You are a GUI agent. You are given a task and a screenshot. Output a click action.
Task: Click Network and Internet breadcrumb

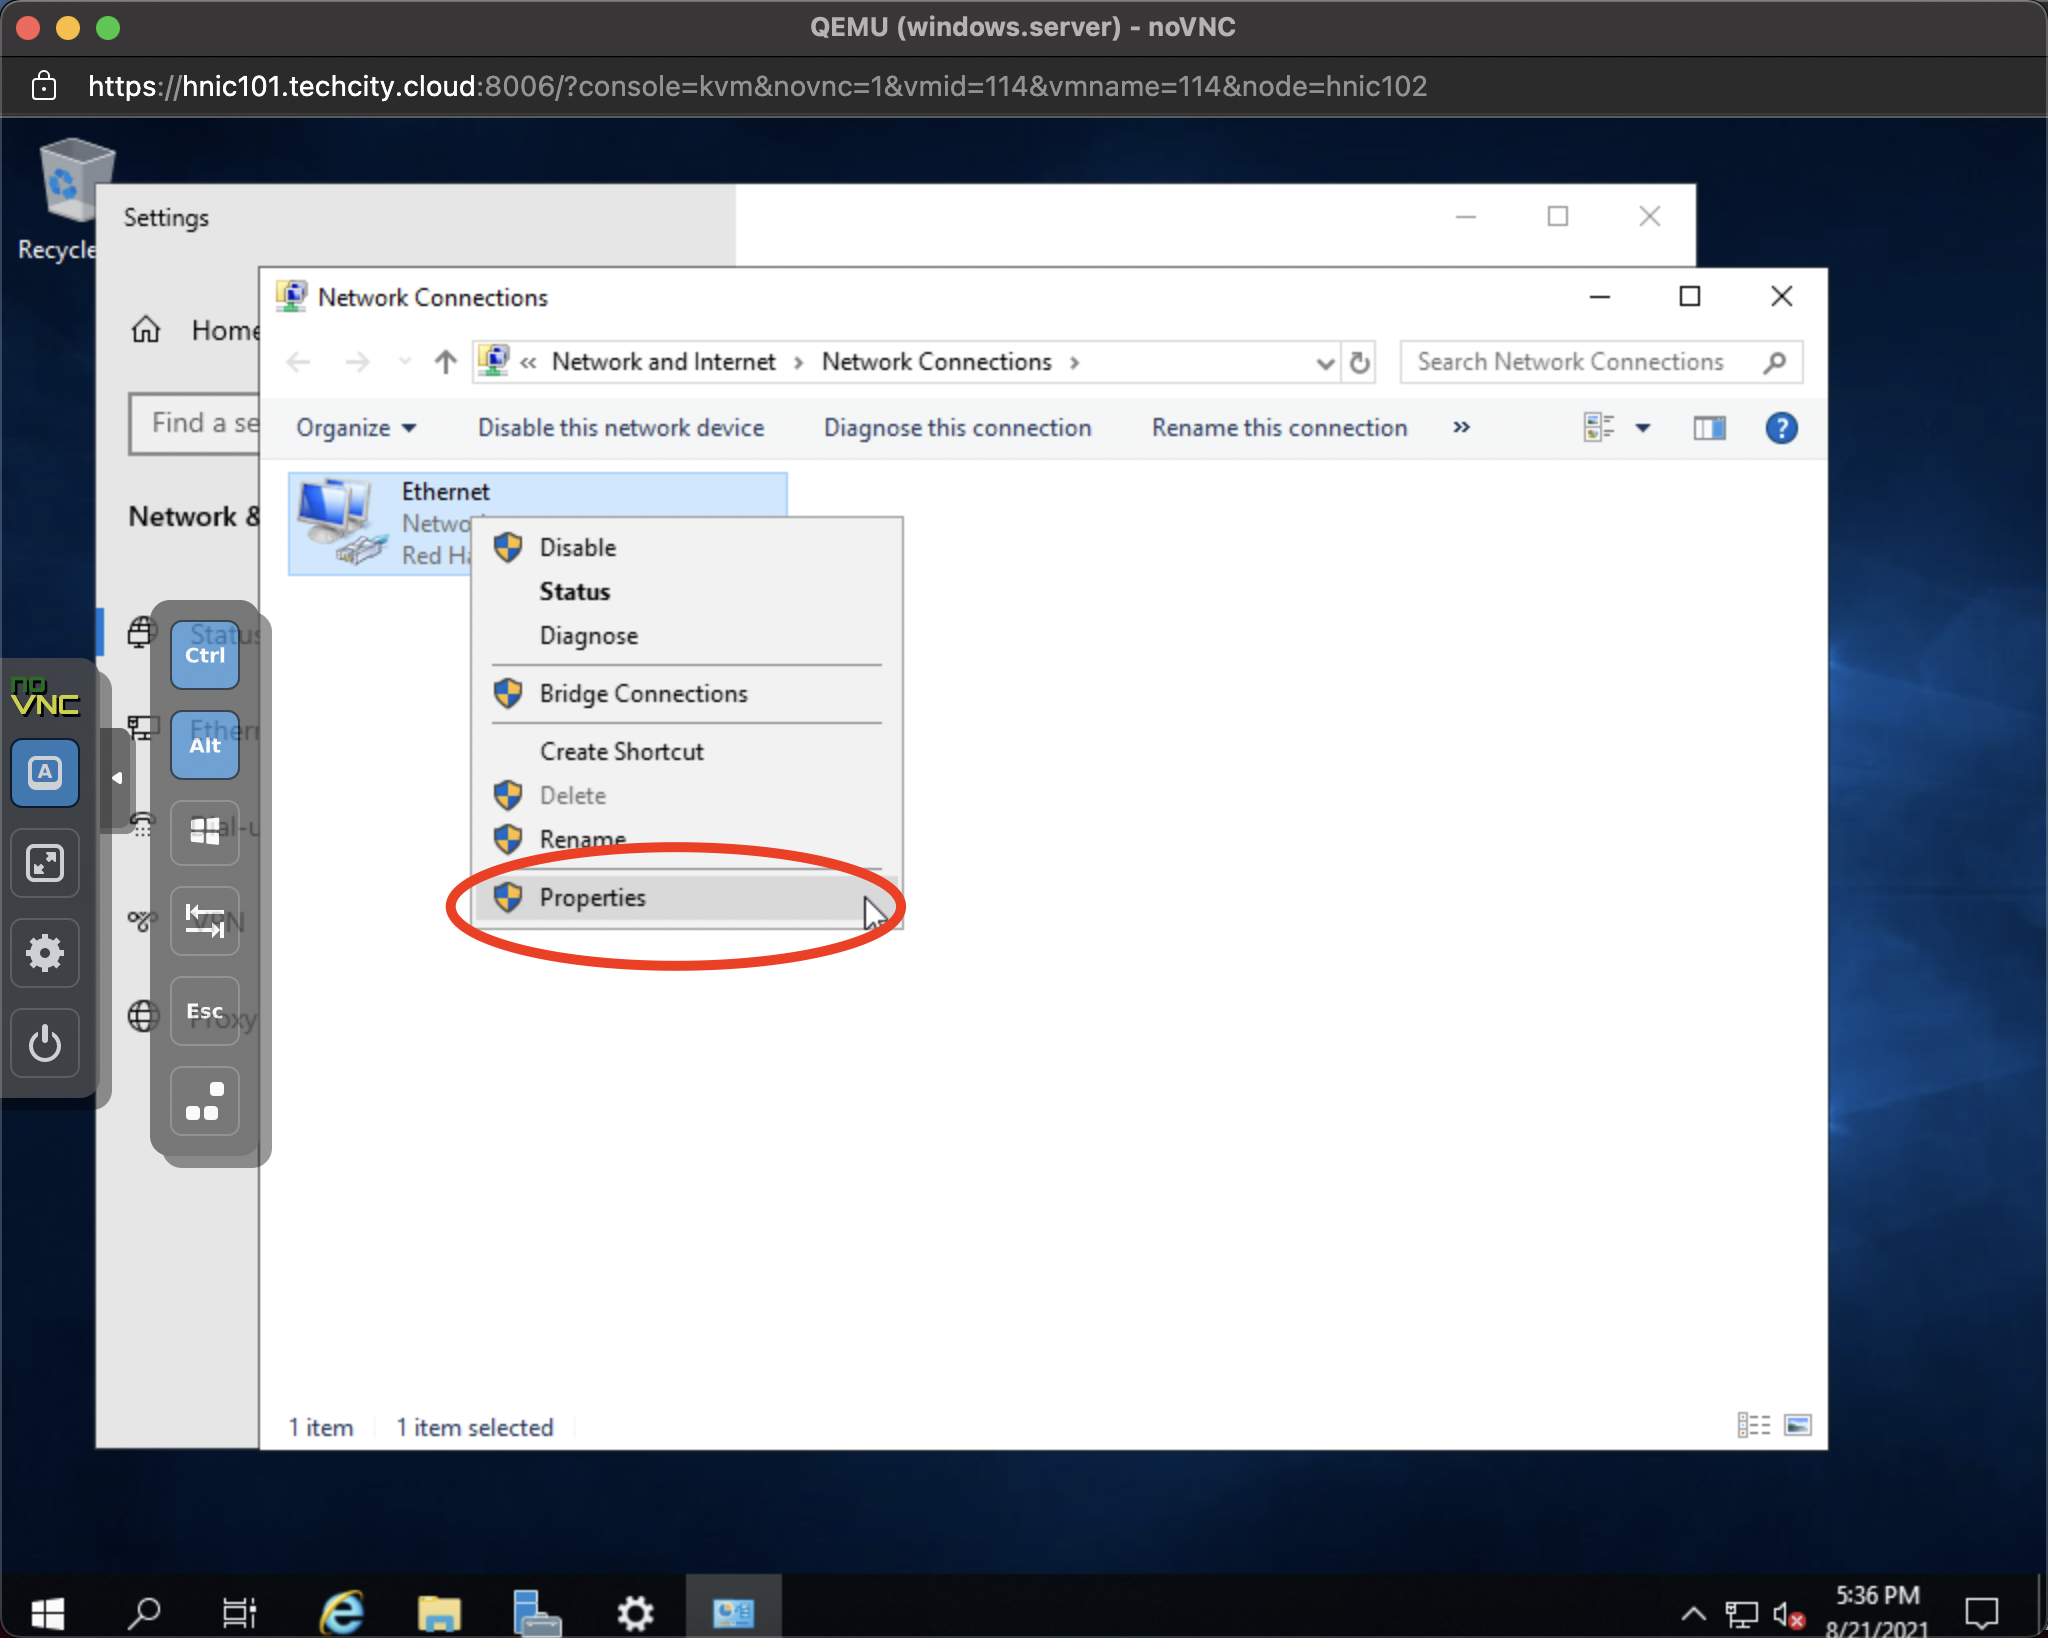coord(663,362)
